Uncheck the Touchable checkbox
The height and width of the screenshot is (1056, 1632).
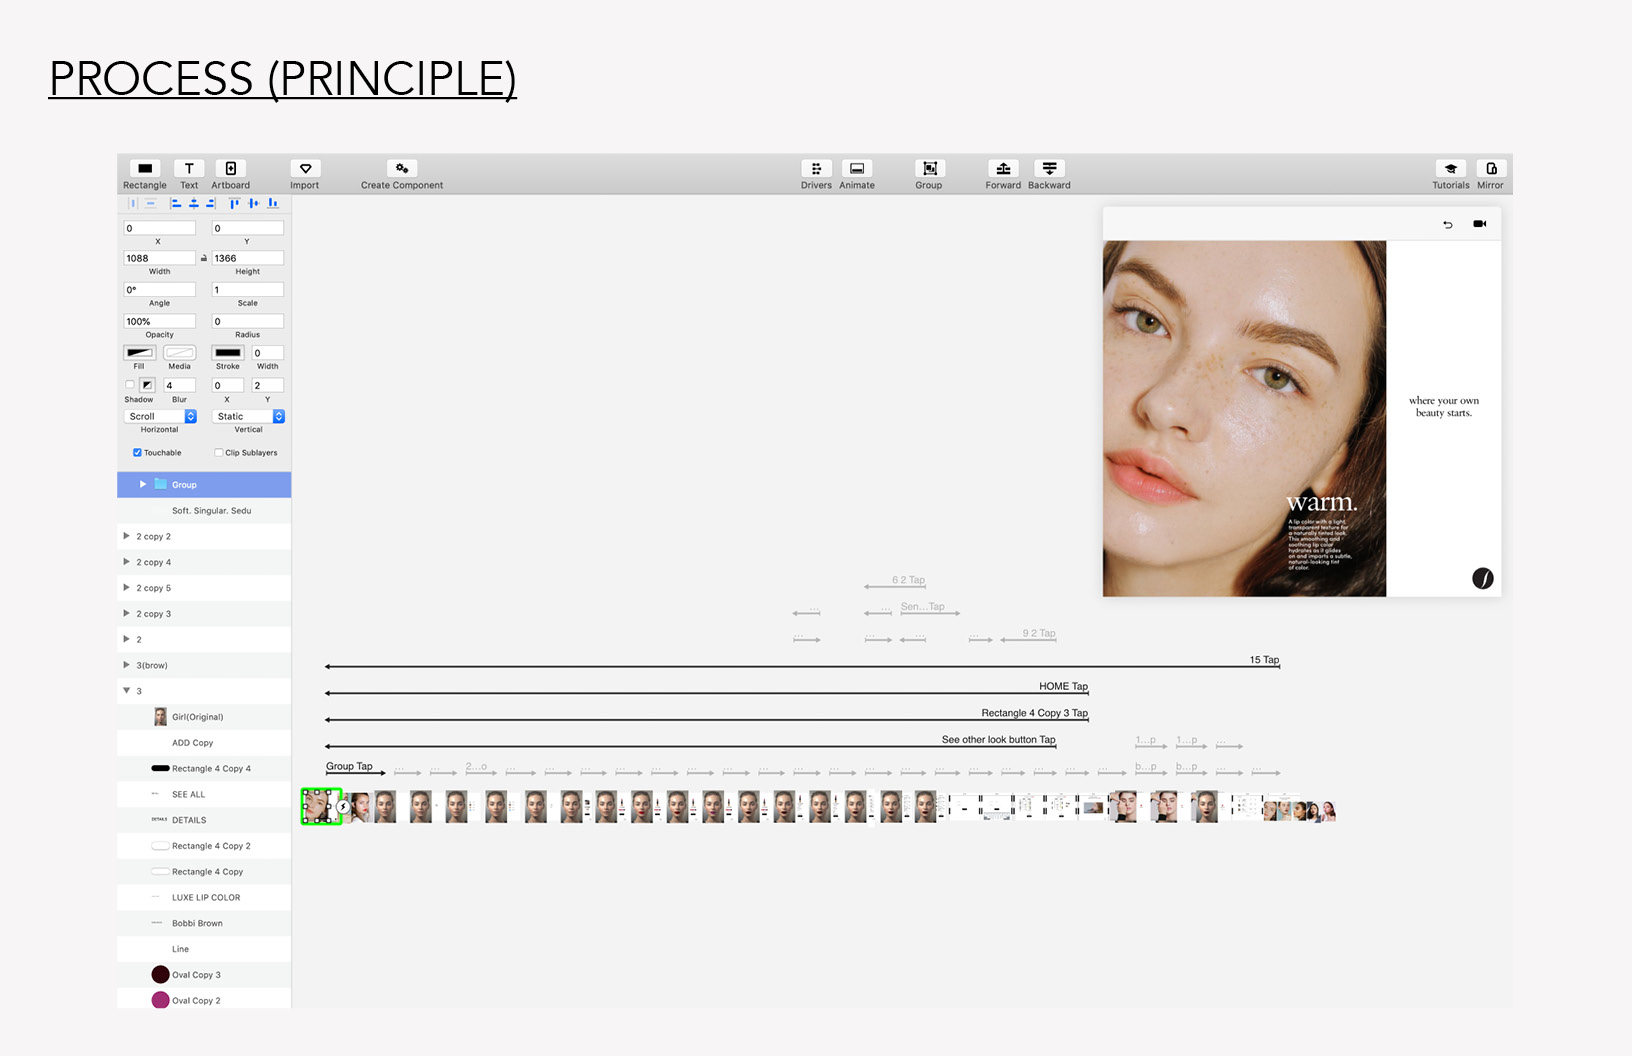click(x=137, y=453)
